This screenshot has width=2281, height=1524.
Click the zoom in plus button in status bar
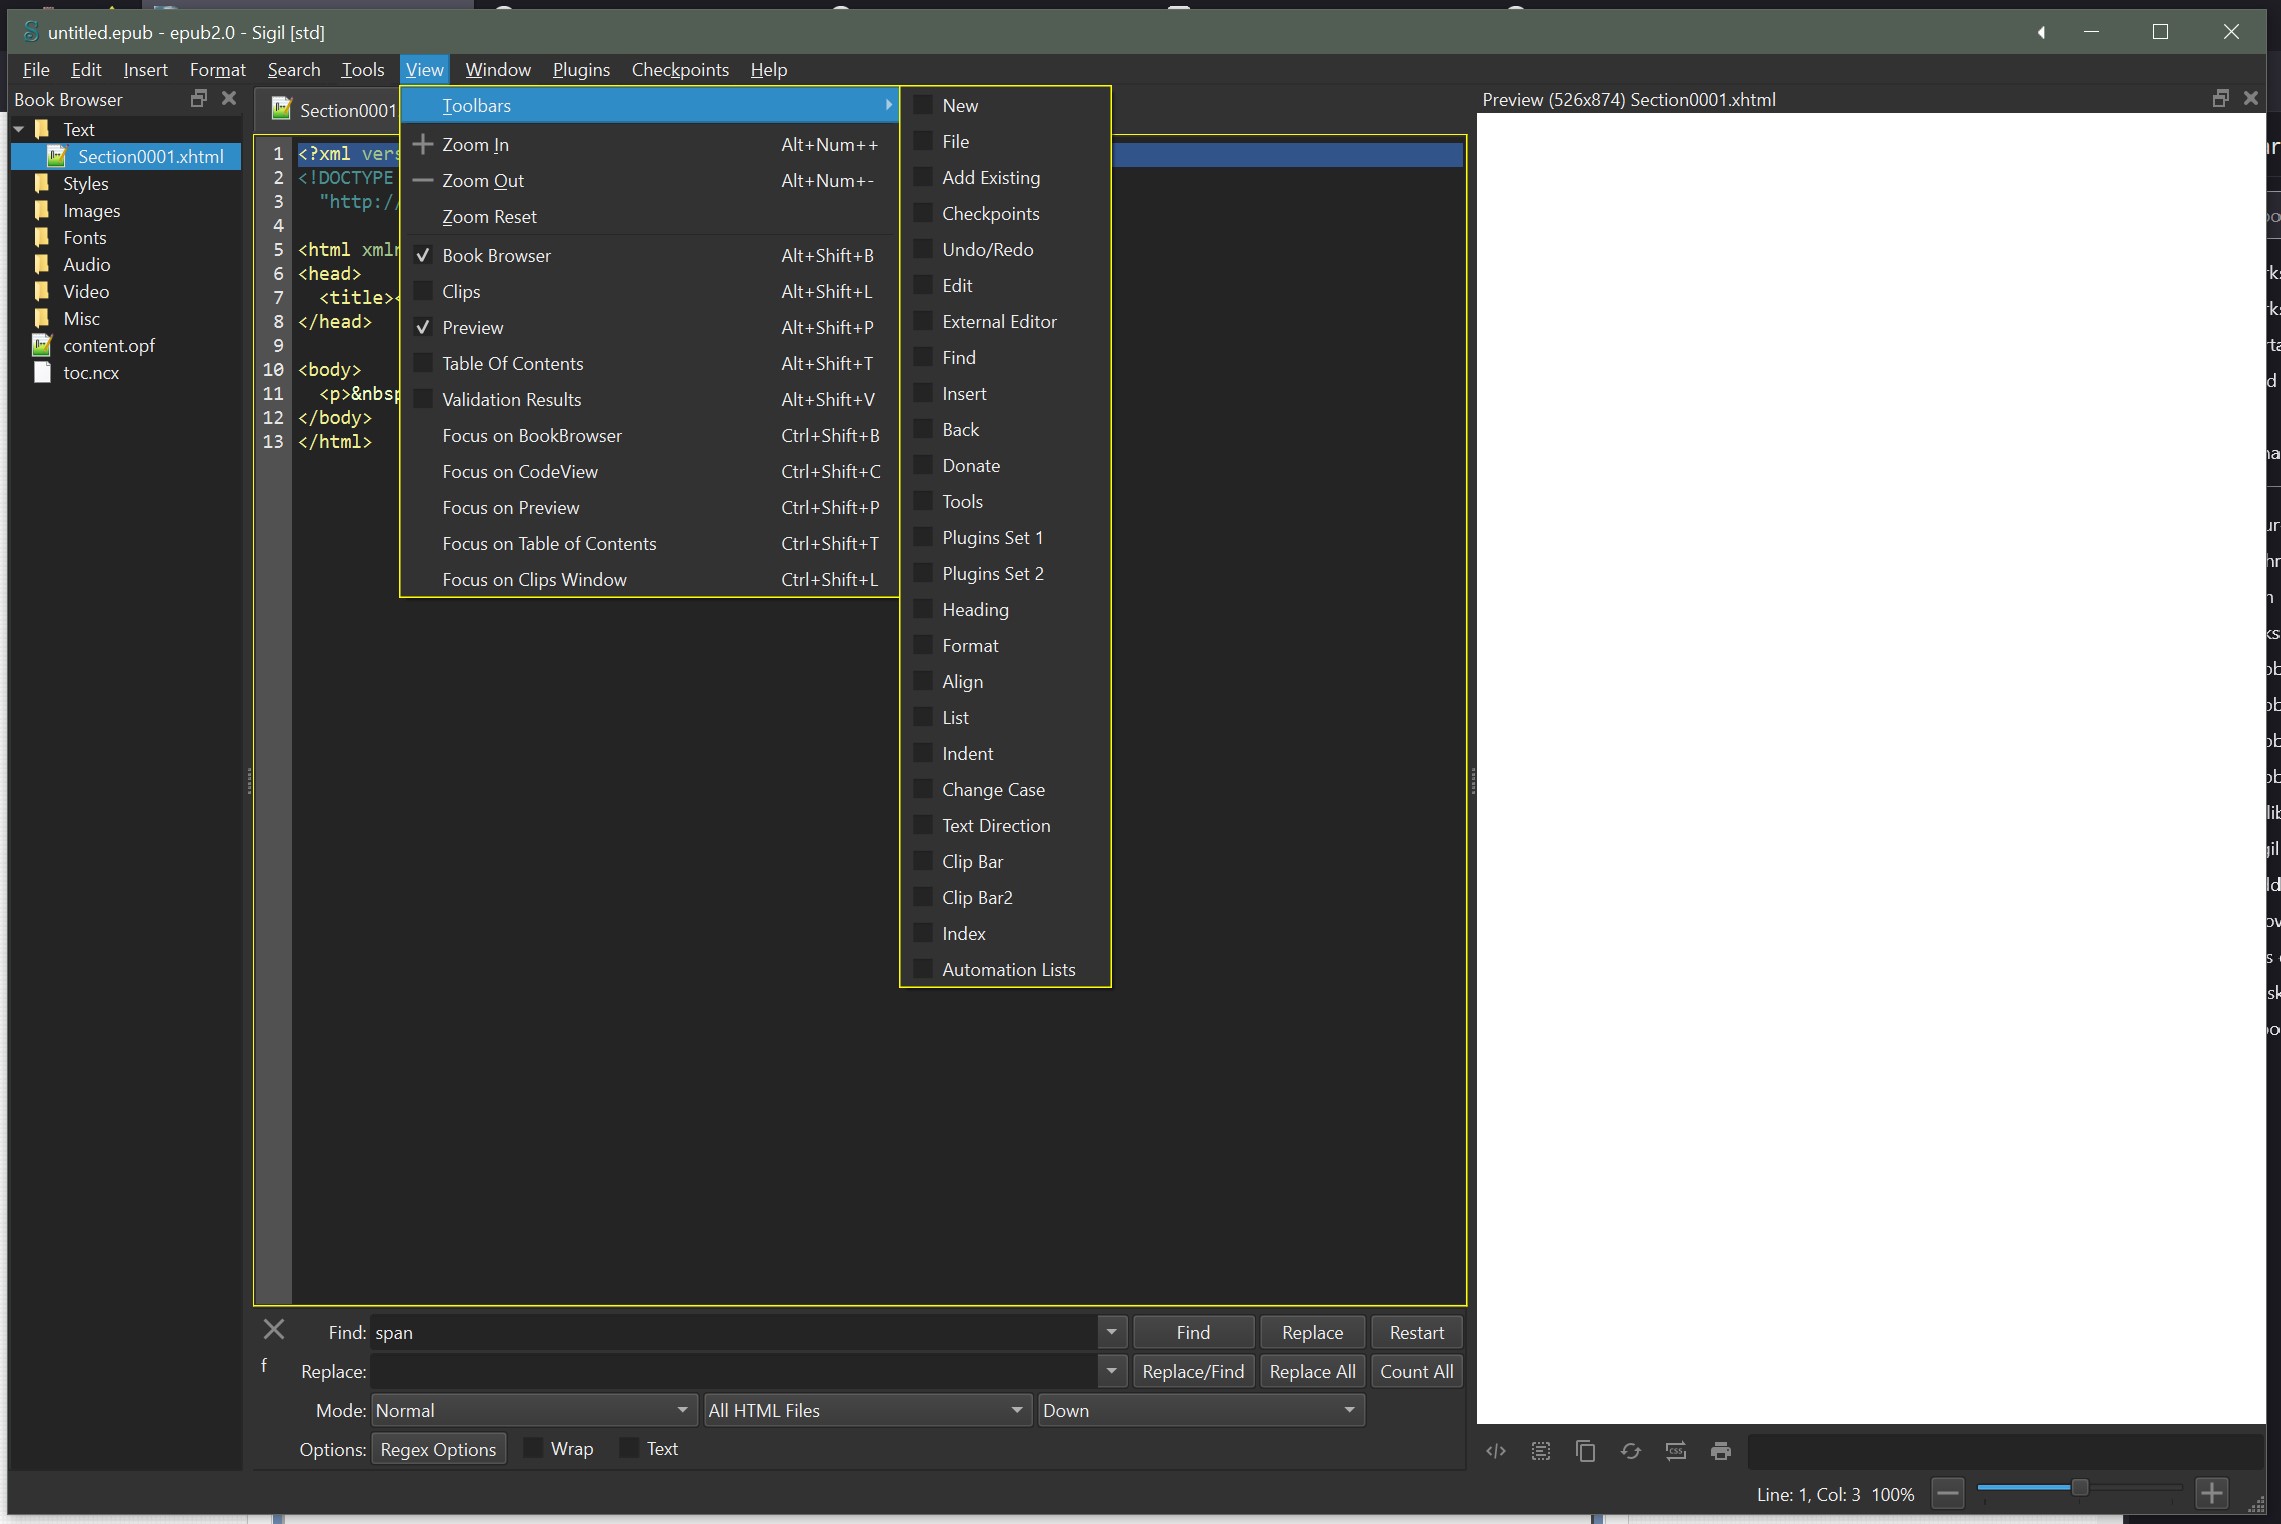pos(2212,1494)
